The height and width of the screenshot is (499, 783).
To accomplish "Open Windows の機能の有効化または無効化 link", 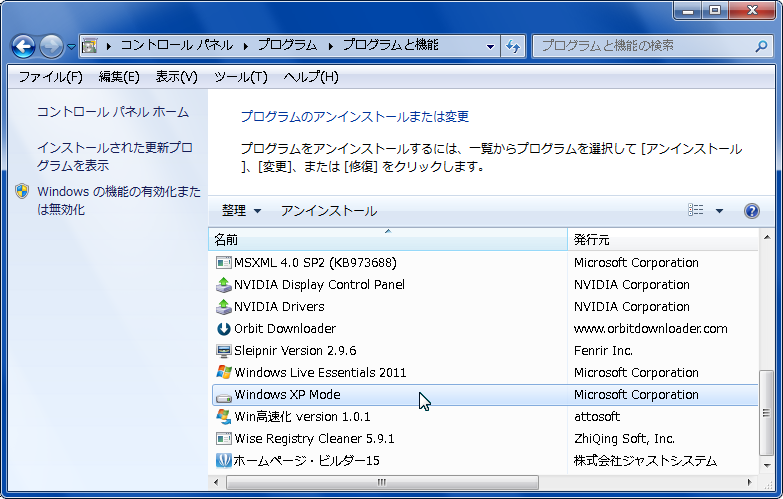I will point(119,200).
